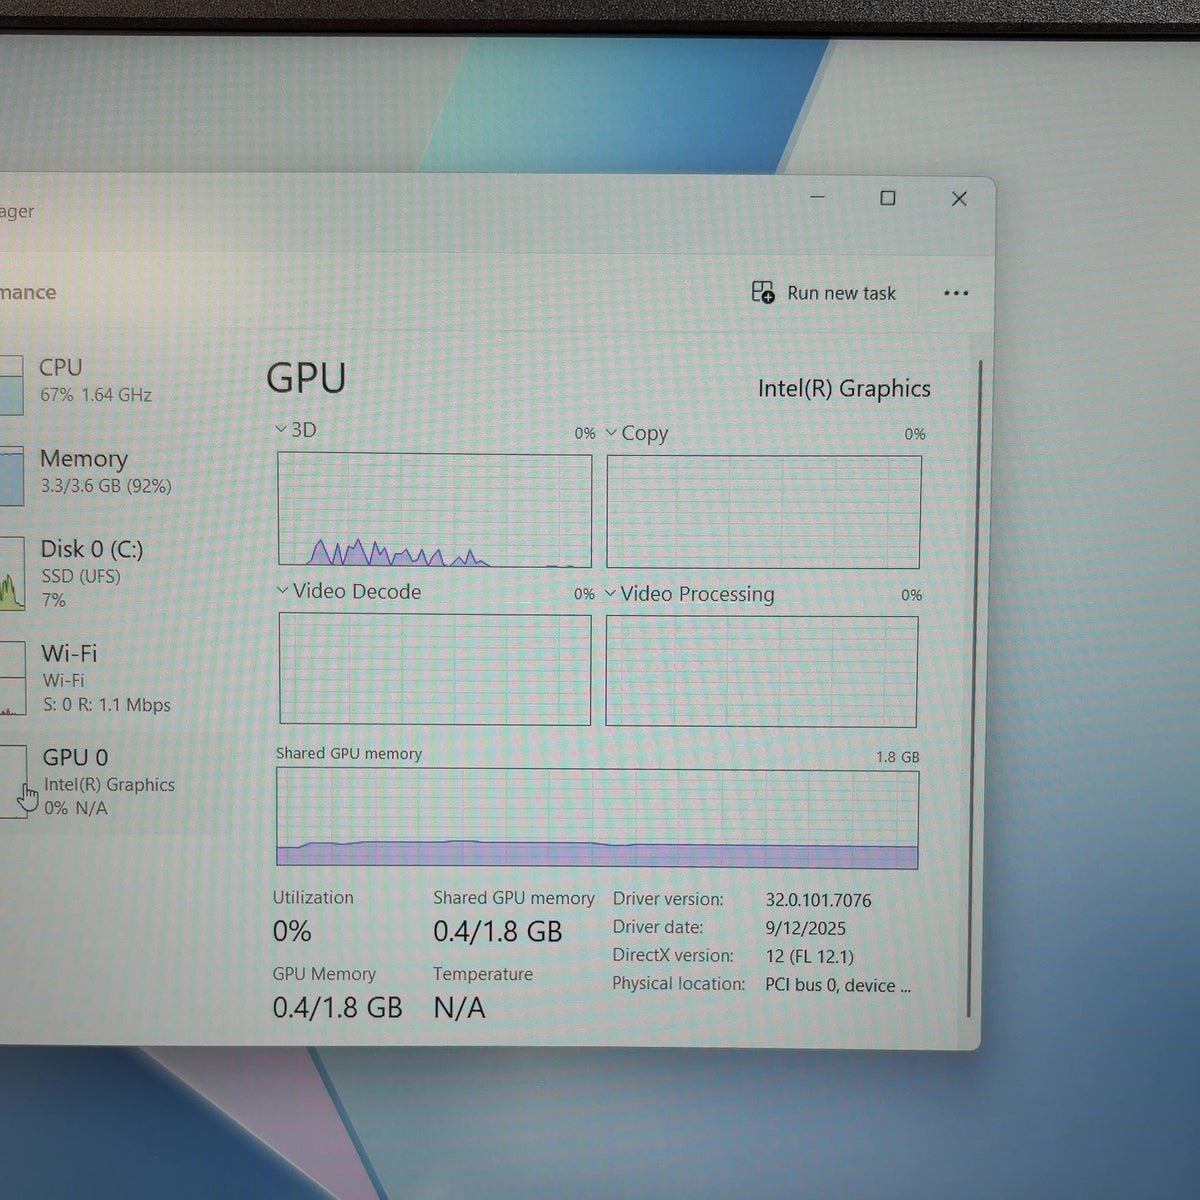Click the 0.4/1.8 GB value under Shared GPU memory
The image size is (1200, 1200).
coord(498,932)
